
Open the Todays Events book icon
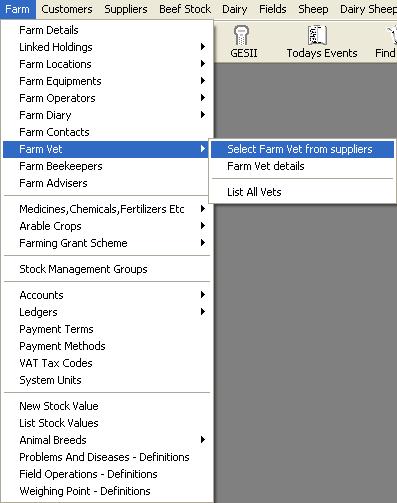click(x=317, y=35)
